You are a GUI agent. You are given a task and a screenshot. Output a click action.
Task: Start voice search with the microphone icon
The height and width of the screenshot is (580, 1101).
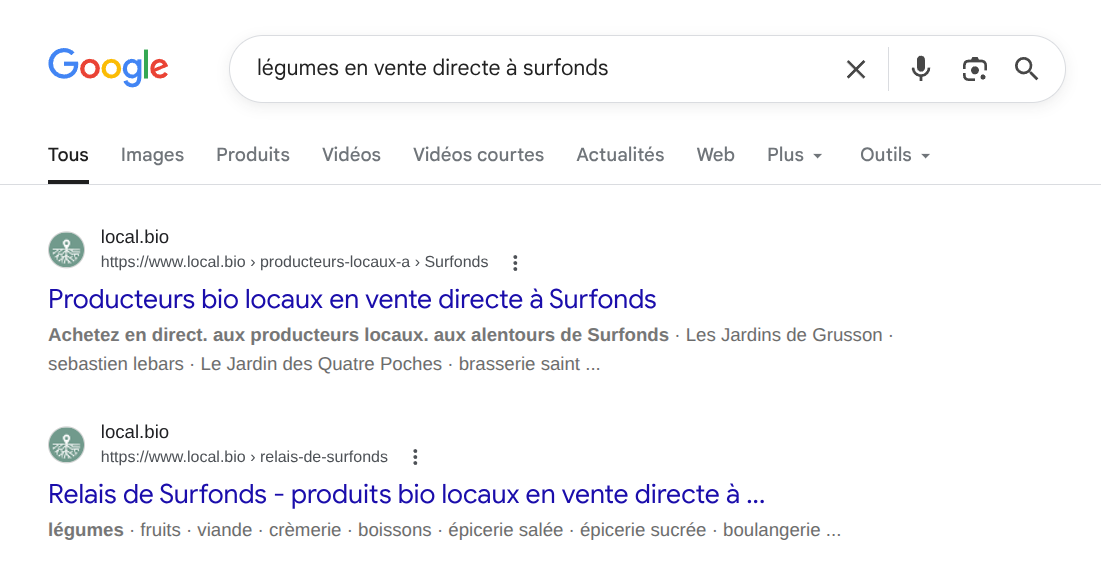921,69
